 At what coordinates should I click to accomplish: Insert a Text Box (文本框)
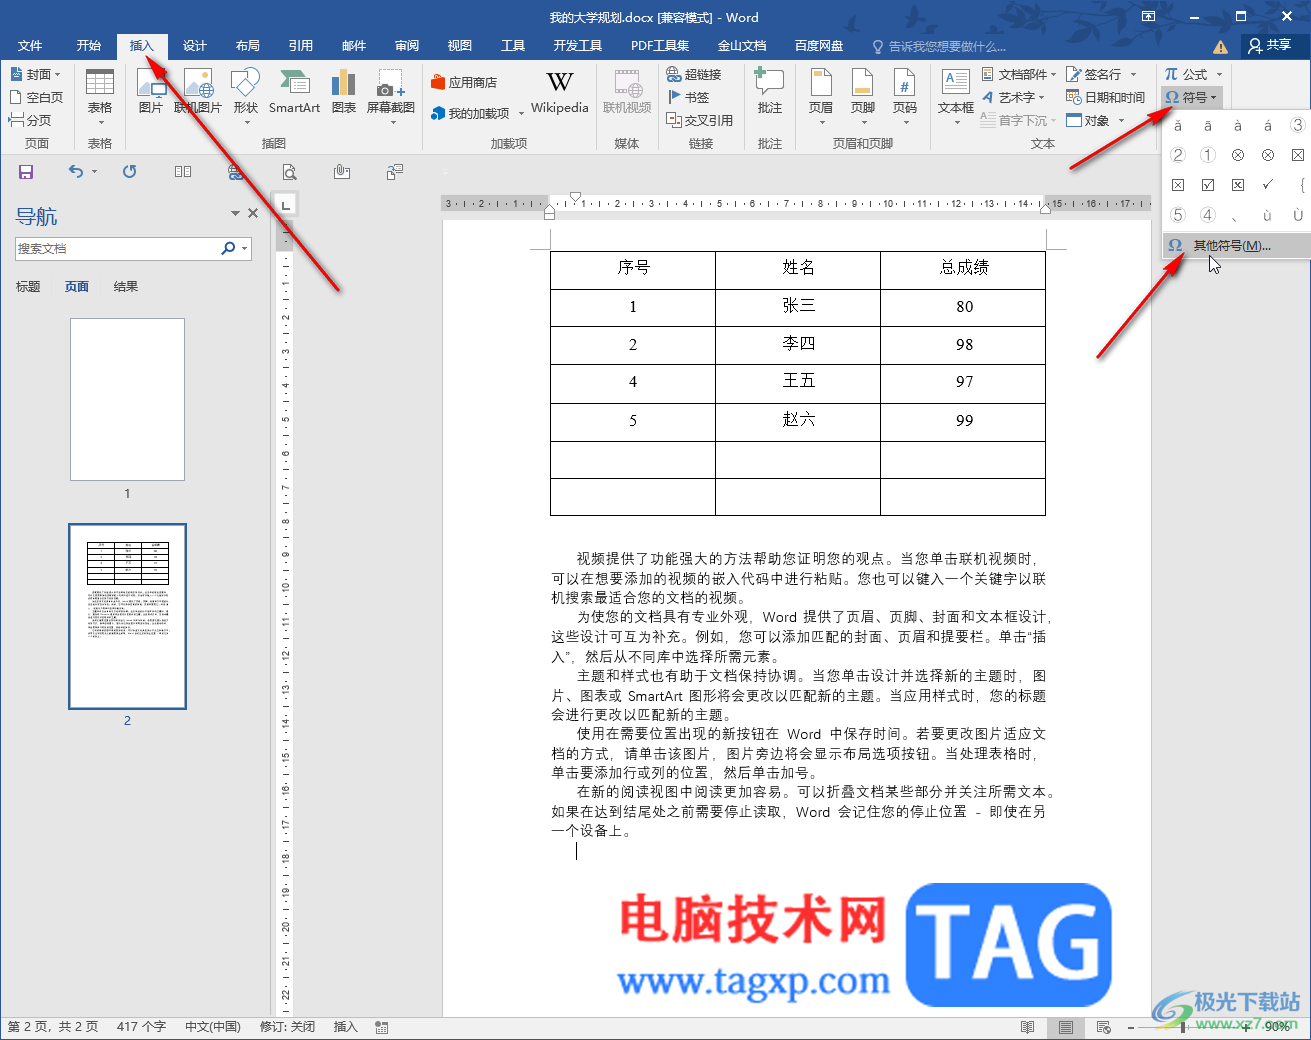[956, 96]
